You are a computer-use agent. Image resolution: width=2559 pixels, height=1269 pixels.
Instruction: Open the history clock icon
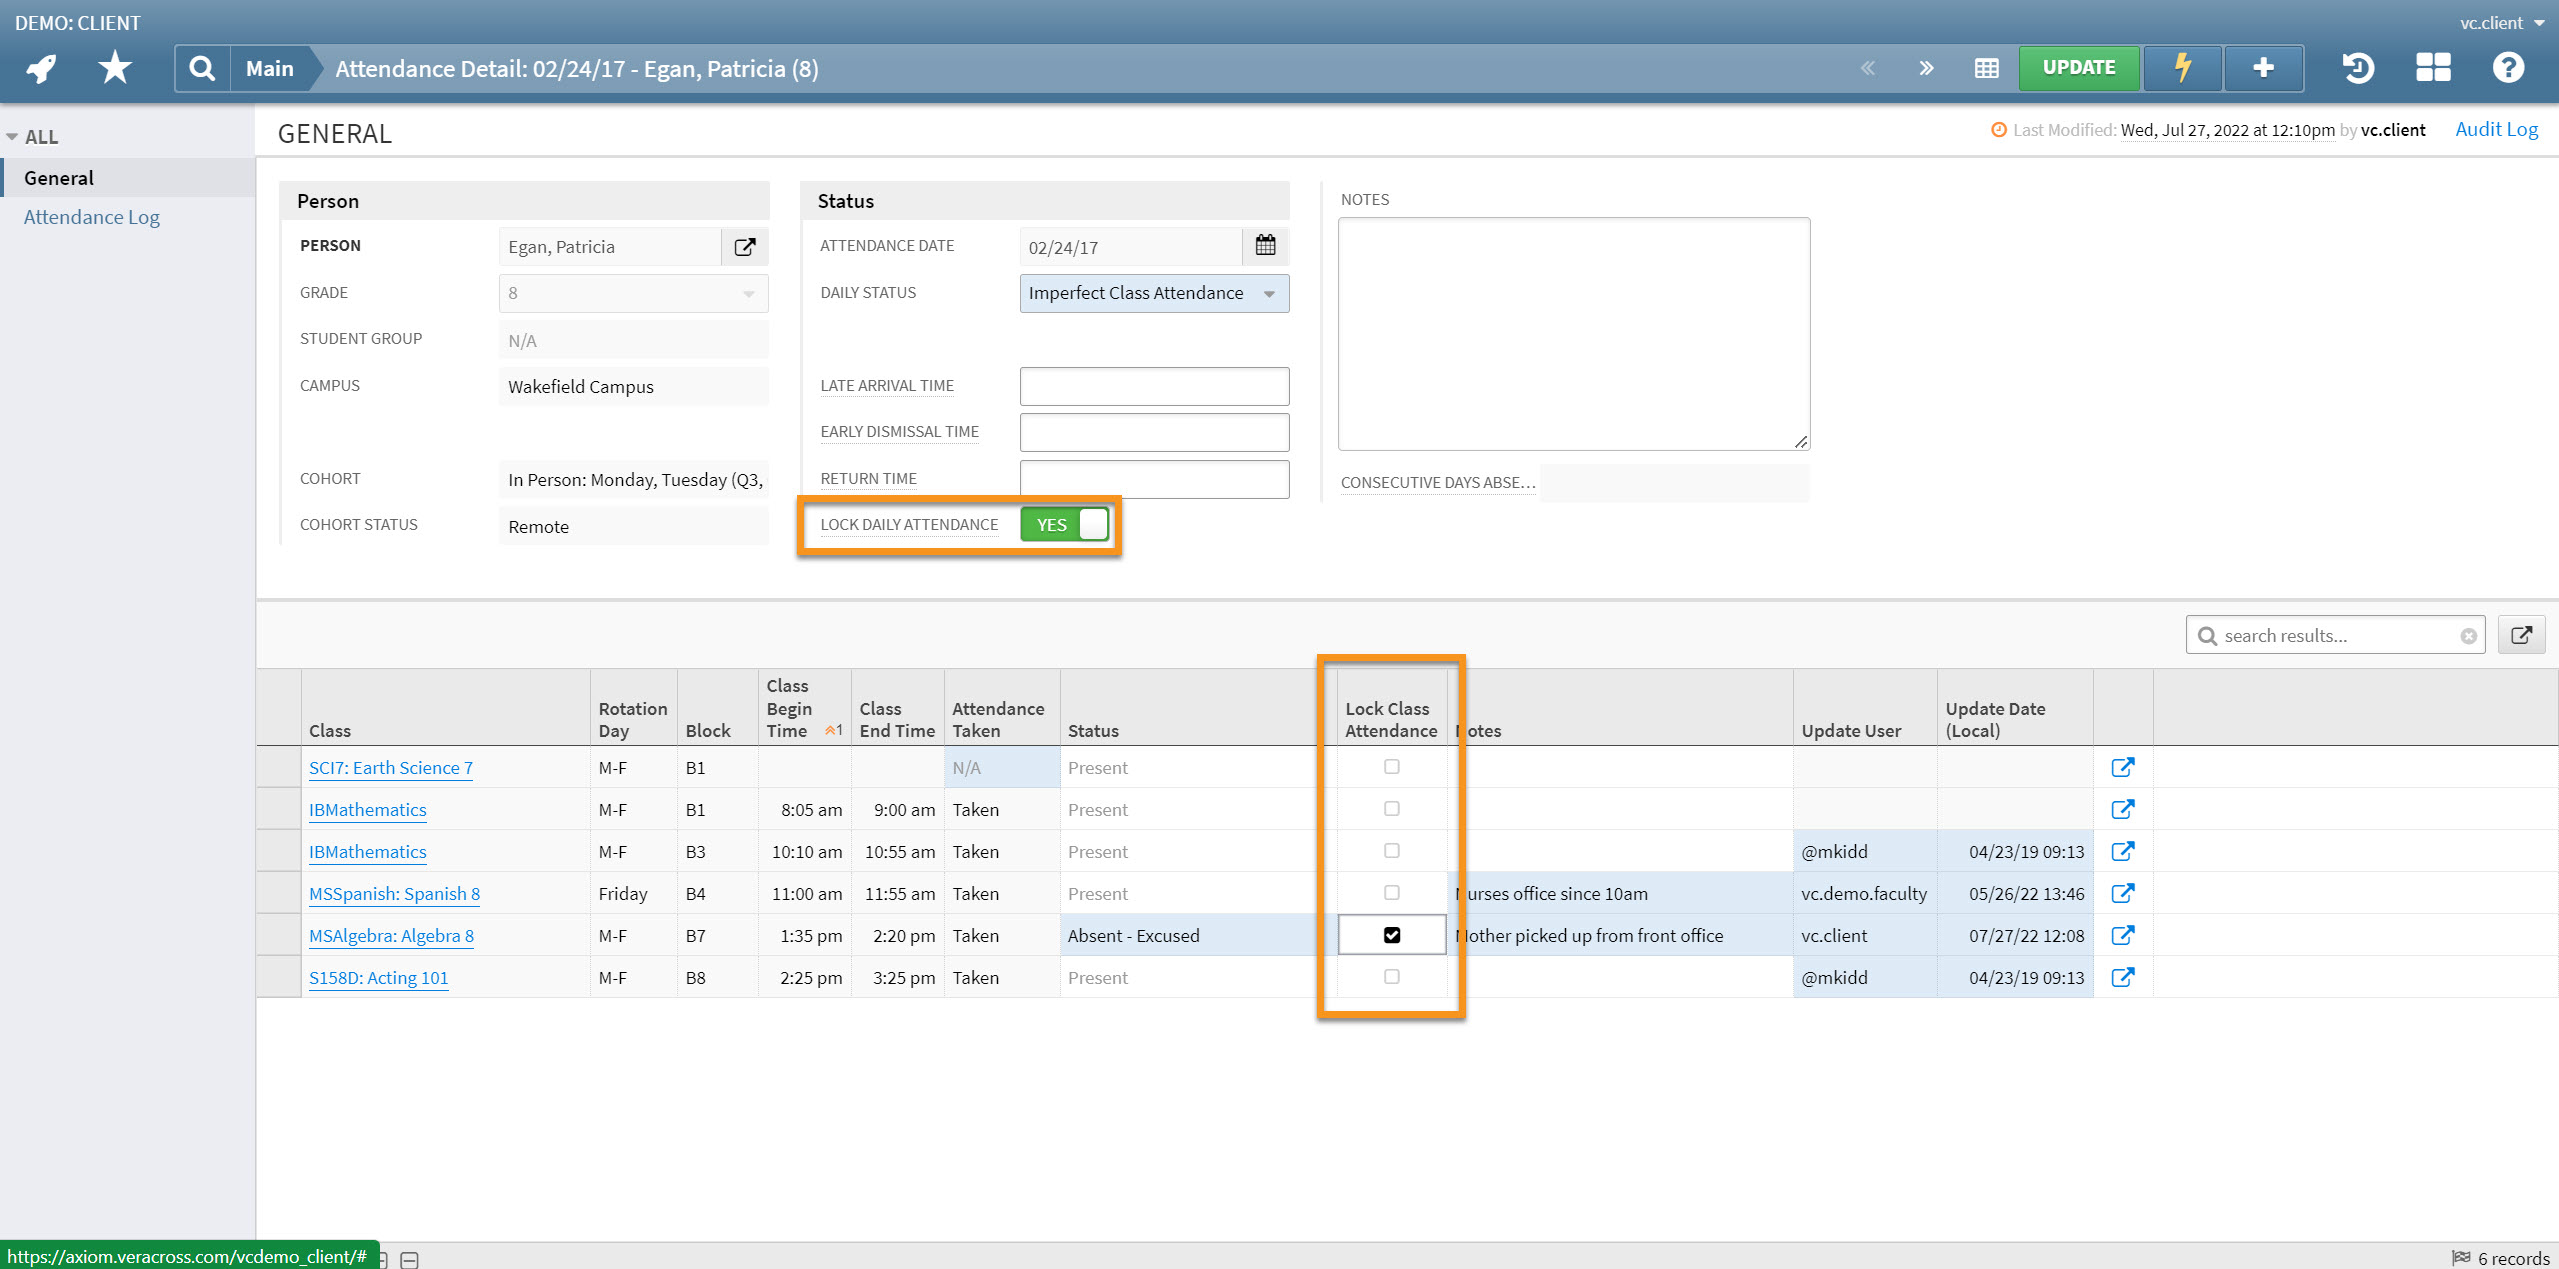[2357, 68]
